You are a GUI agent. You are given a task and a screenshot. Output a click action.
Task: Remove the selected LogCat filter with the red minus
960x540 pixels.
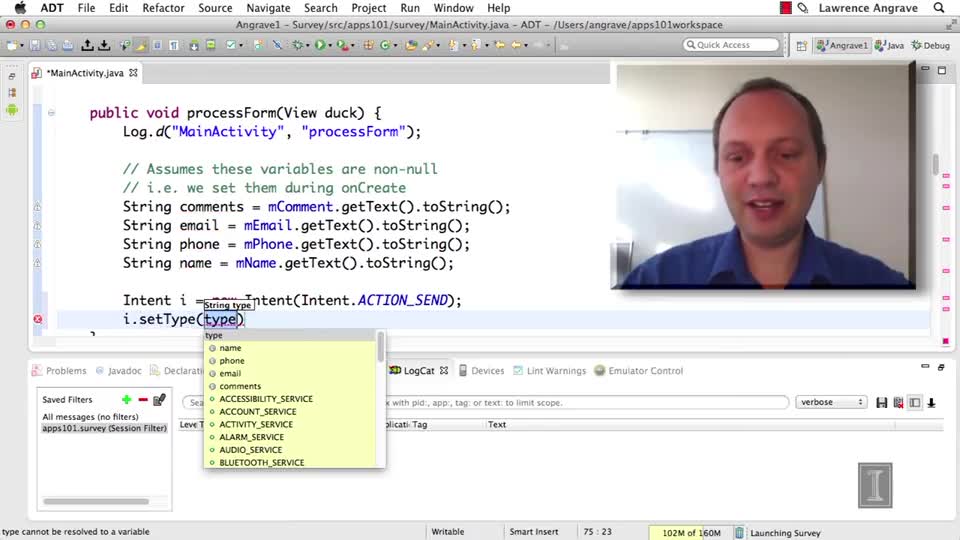143,399
